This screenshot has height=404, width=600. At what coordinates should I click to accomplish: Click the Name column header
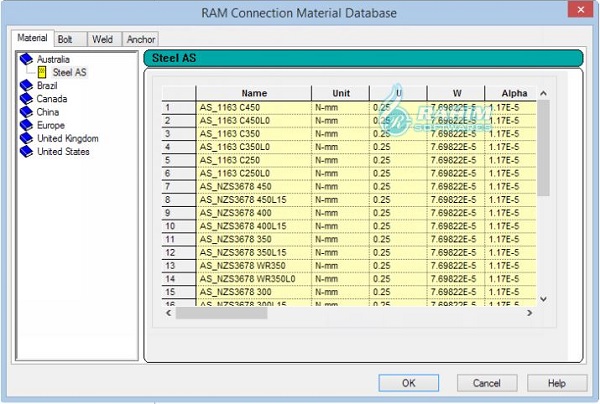point(254,93)
